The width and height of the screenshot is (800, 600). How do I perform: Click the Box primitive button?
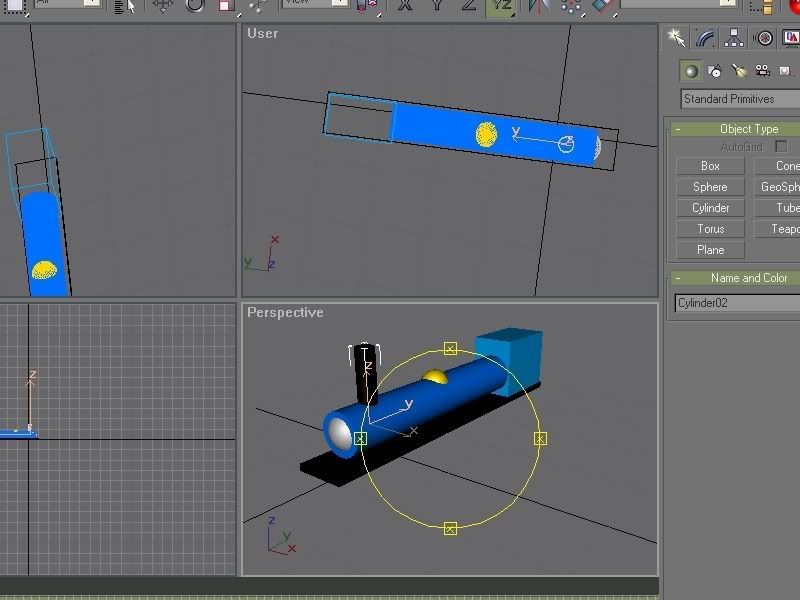coord(710,166)
